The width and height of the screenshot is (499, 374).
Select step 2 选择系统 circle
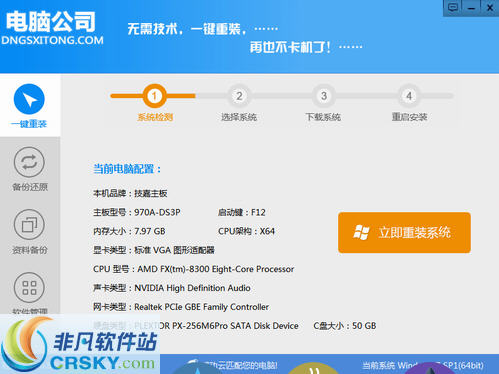click(x=239, y=96)
